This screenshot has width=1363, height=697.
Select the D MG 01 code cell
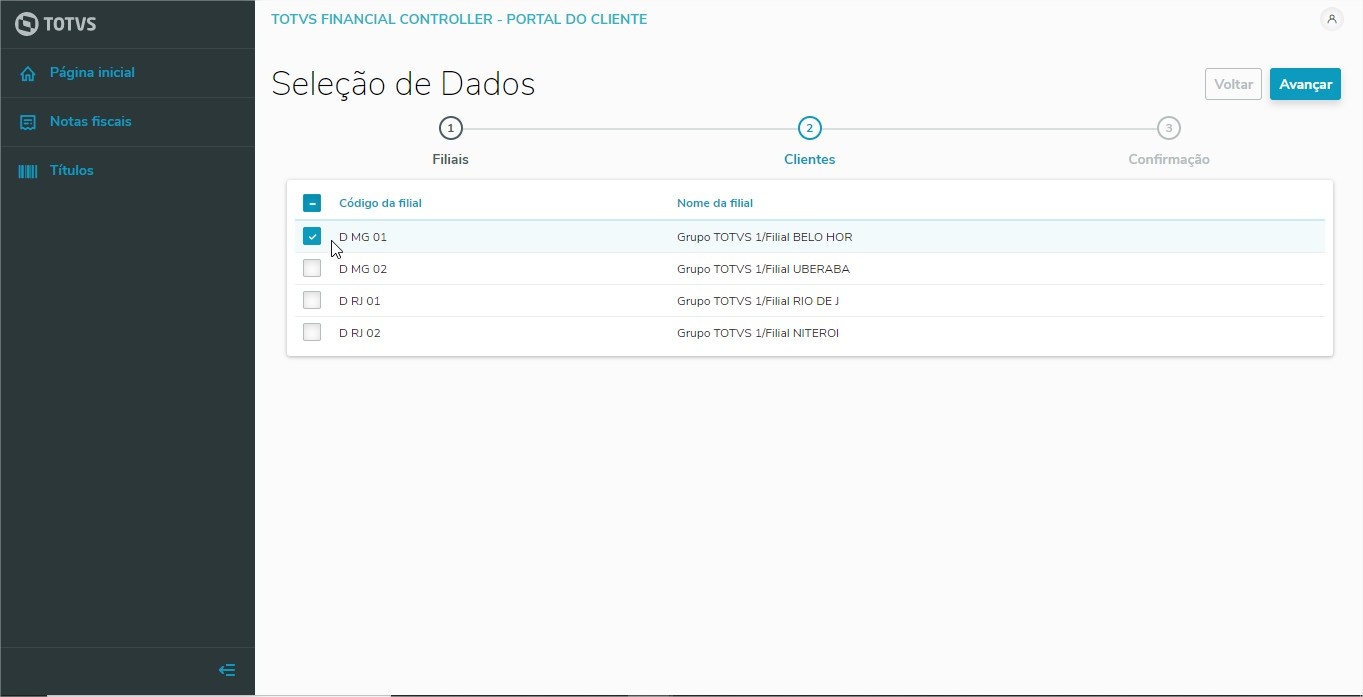pos(363,237)
